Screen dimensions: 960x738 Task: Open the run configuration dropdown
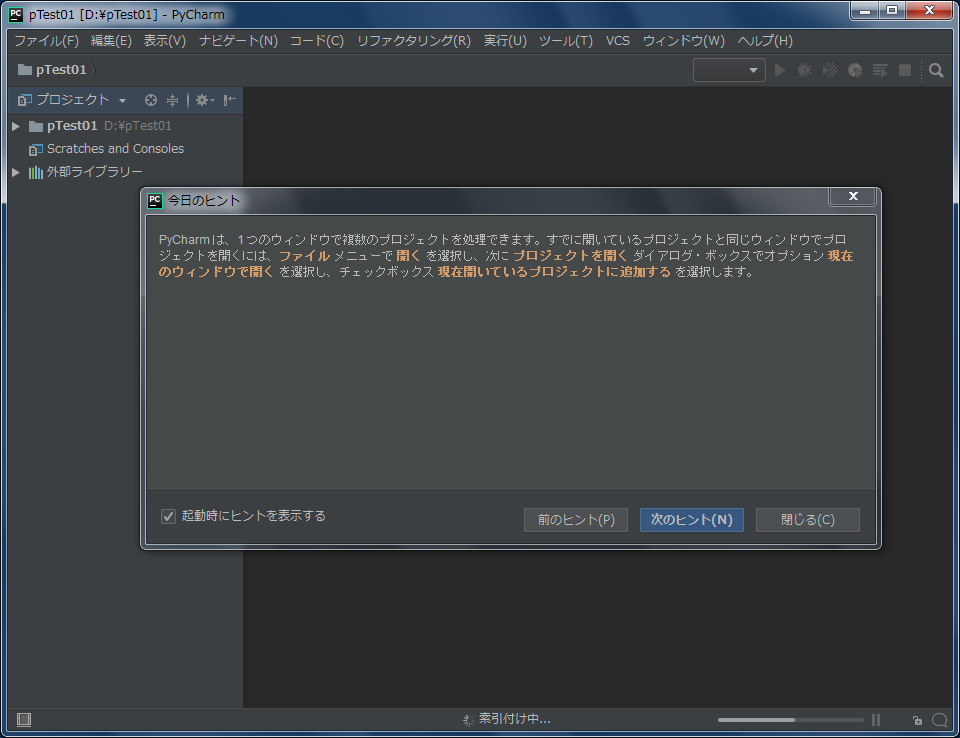[x=729, y=70]
